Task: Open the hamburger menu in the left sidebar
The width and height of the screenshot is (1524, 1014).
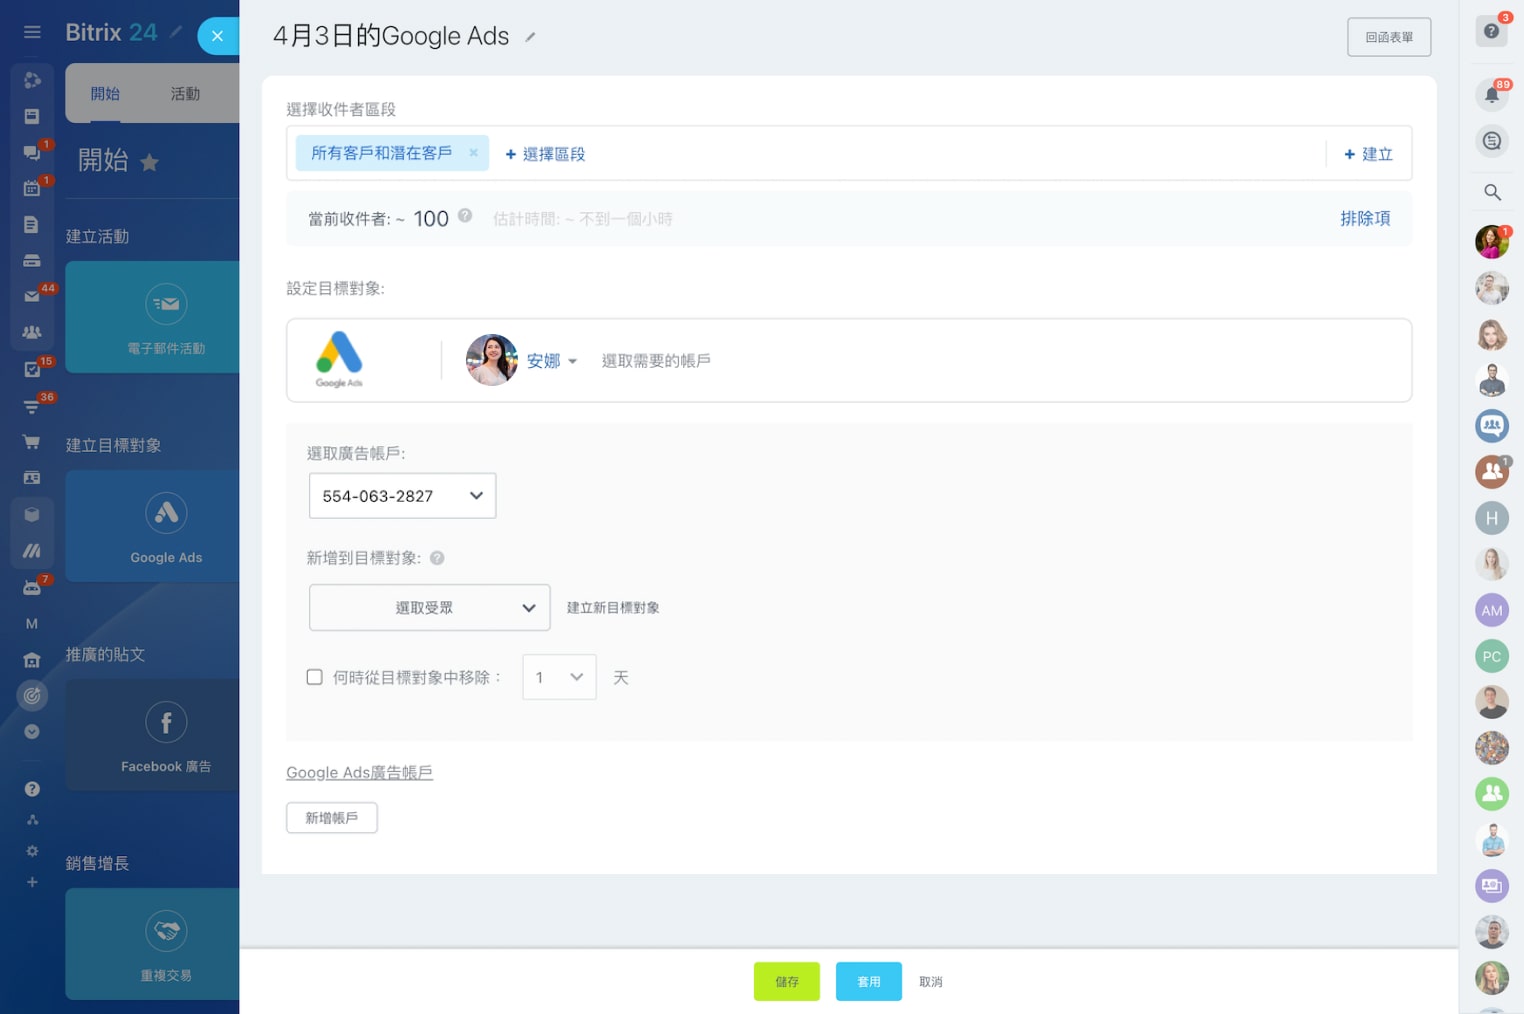Action: click(x=32, y=32)
